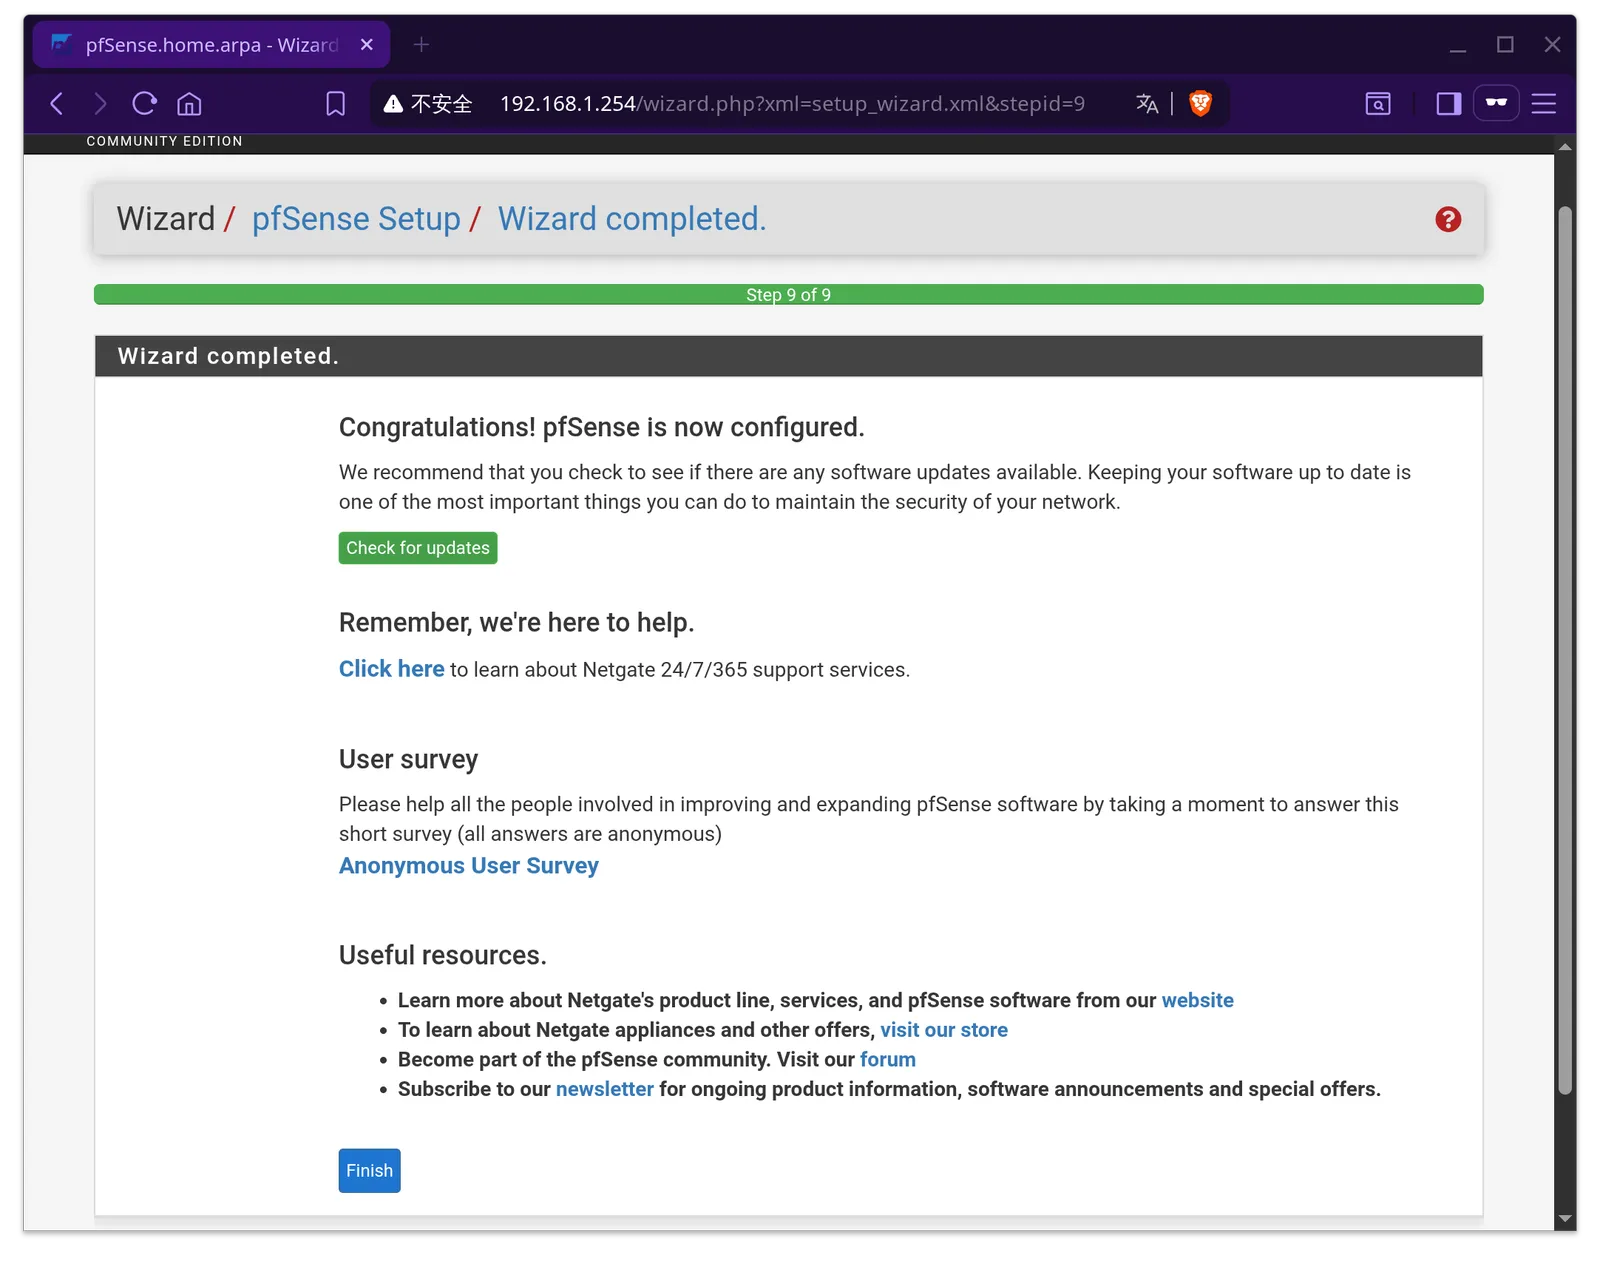Image resolution: width=1600 pixels, height=1278 pixels.
Task: Click the not-secure warning triangle icon
Action: 394,103
